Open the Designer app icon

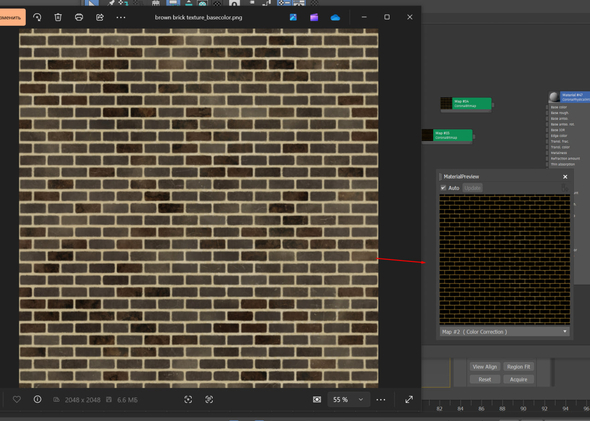[x=293, y=17]
